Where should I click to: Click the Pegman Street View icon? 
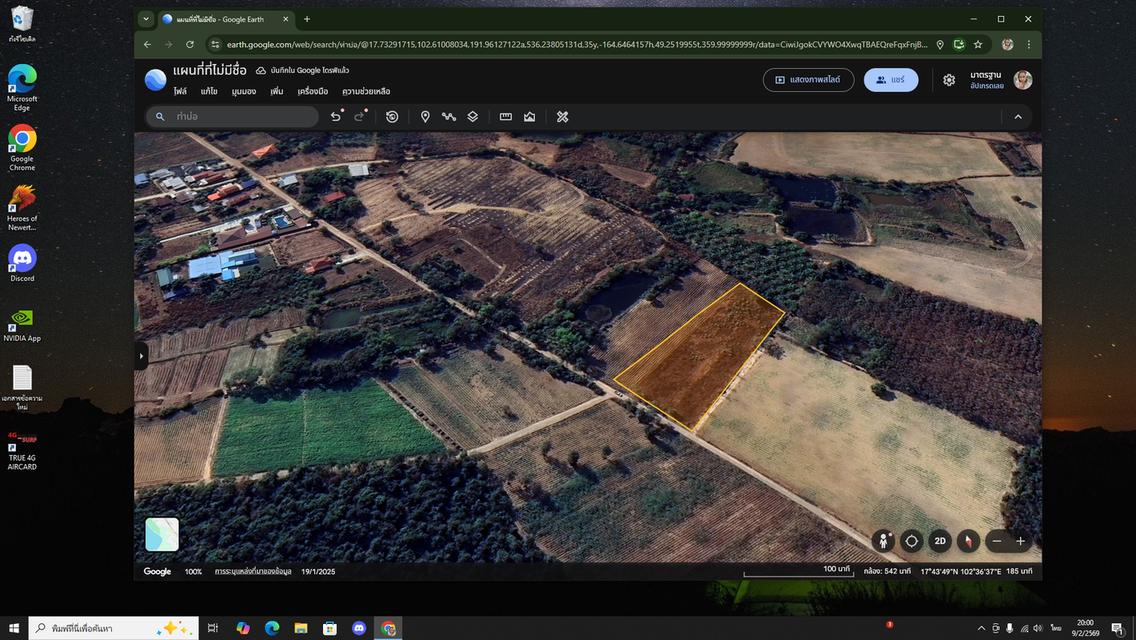pyautogui.click(x=883, y=541)
